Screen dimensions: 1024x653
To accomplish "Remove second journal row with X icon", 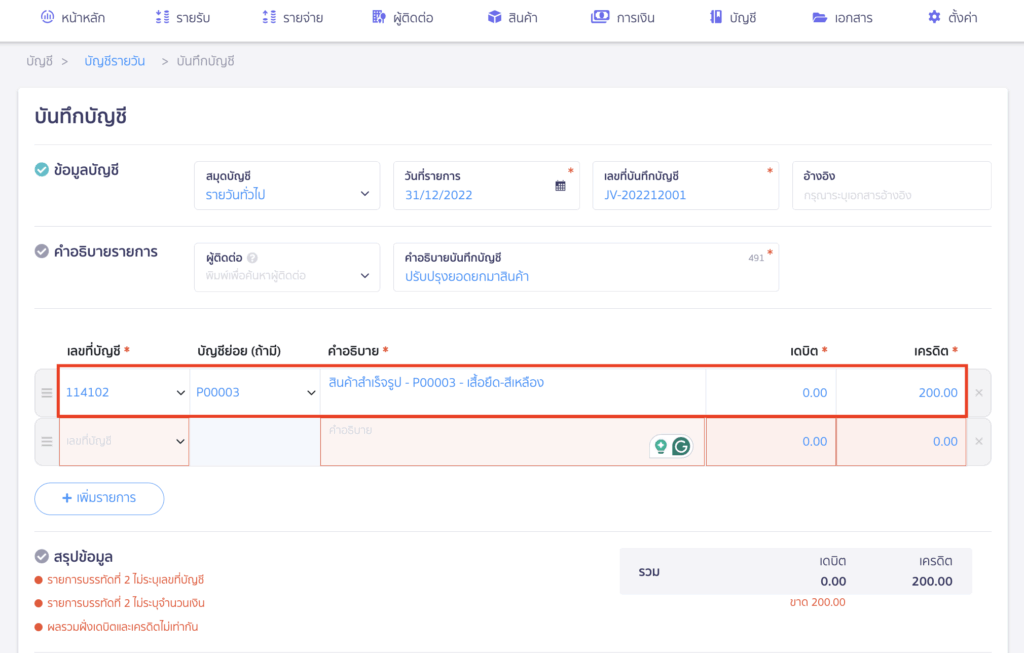I will pos(978,442).
